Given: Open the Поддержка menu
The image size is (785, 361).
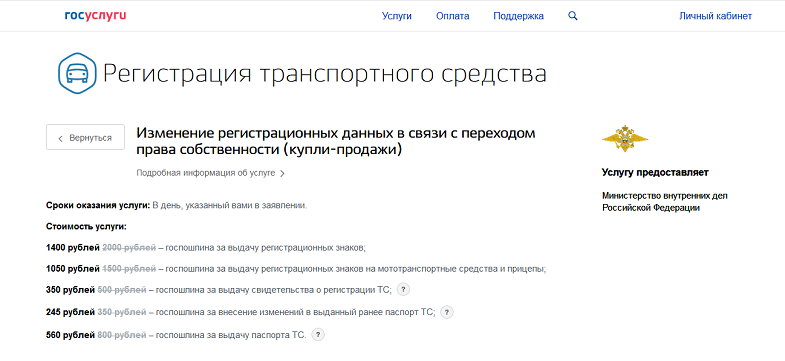Looking at the screenshot, I should tap(518, 16).
